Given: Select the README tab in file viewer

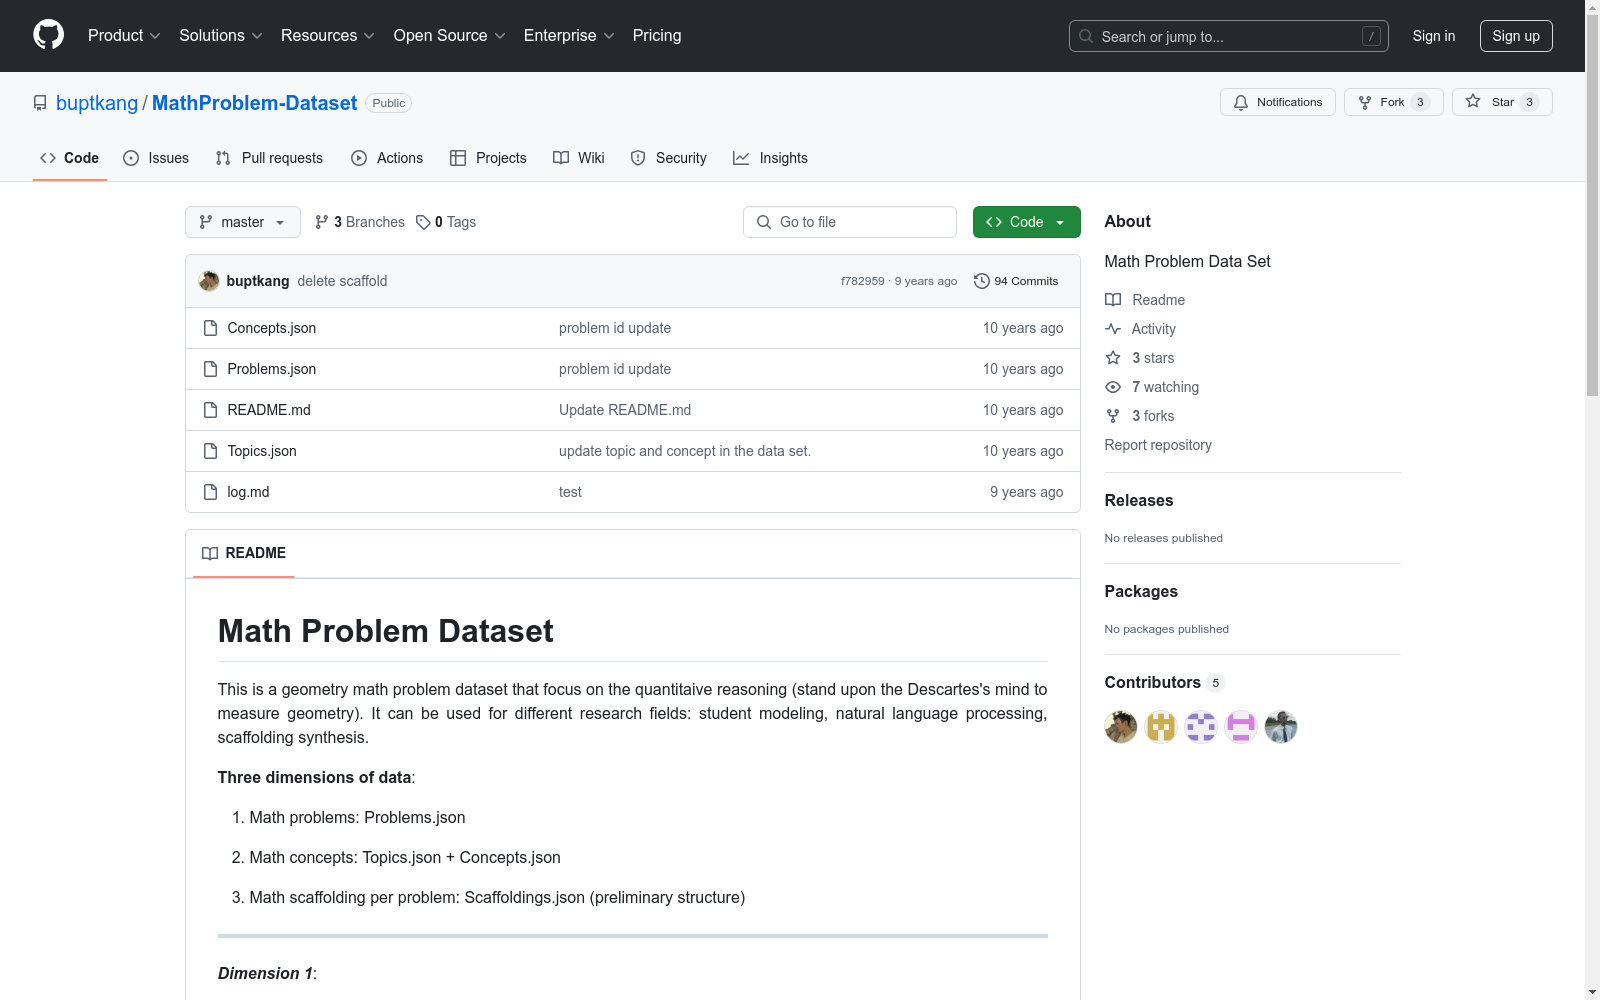Looking at the screenshot, I should (x=244, y=553).
